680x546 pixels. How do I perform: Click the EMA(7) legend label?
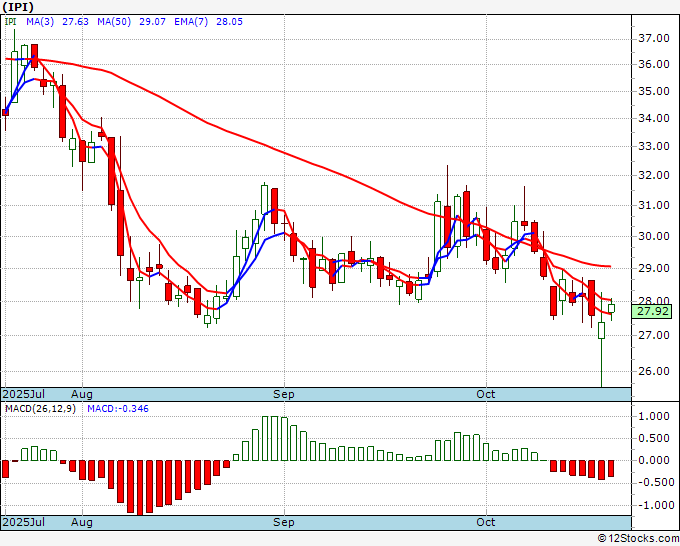coord(191,22)
